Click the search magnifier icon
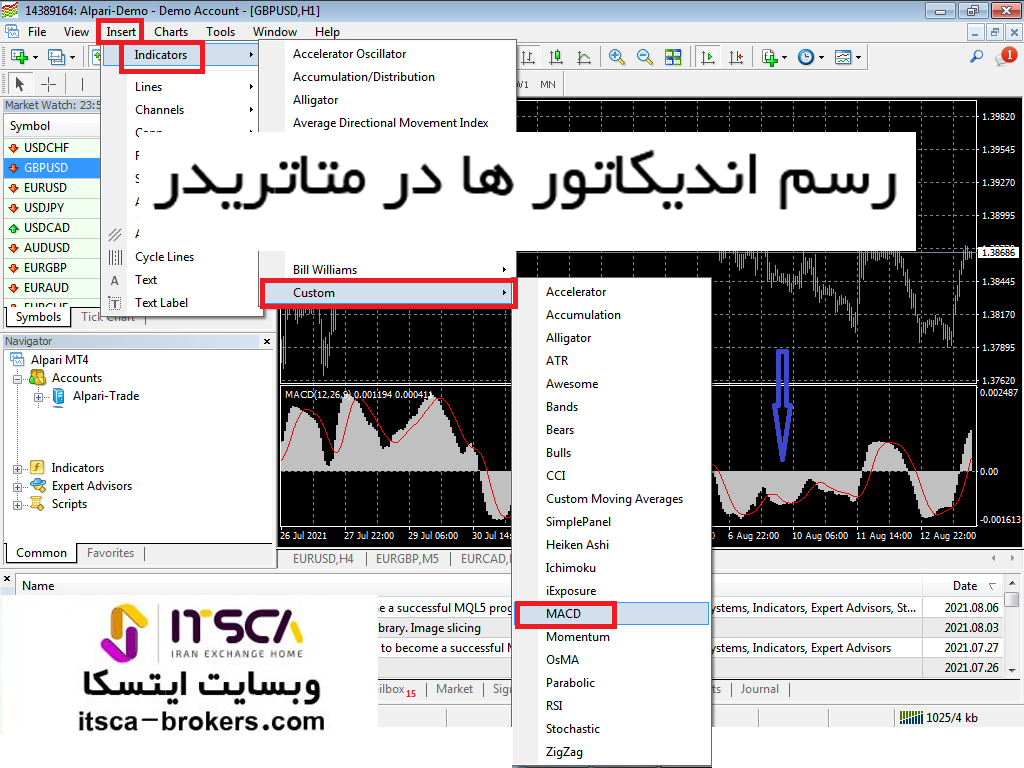This screenshot has width=1024, height=768. coord(976,57)
